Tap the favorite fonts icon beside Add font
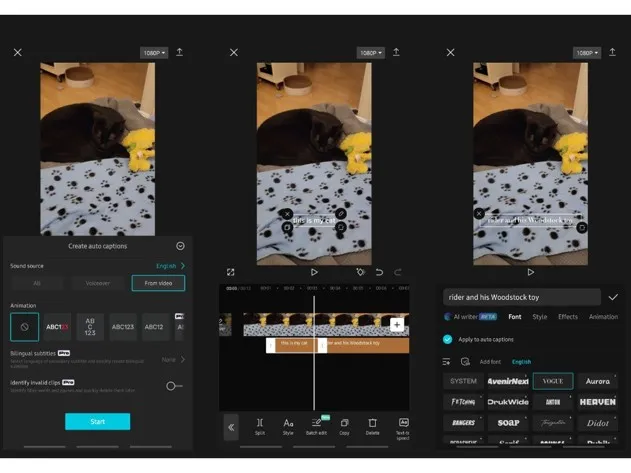The width and height of the screenshot is (631, 473). [465, 361]
